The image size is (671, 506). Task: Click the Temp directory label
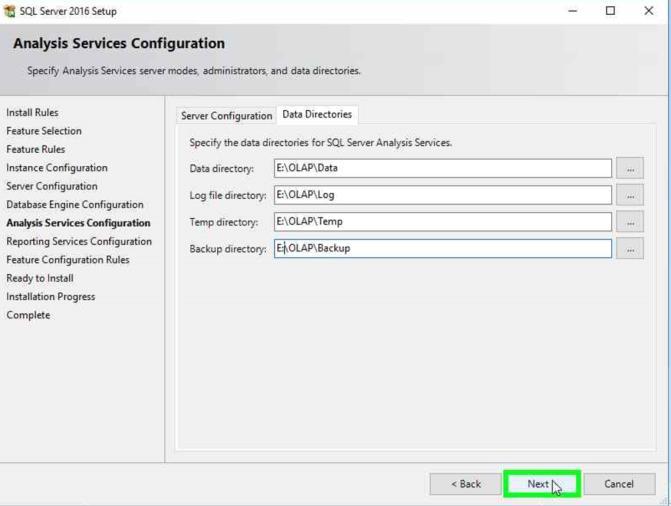pos(223,222)
